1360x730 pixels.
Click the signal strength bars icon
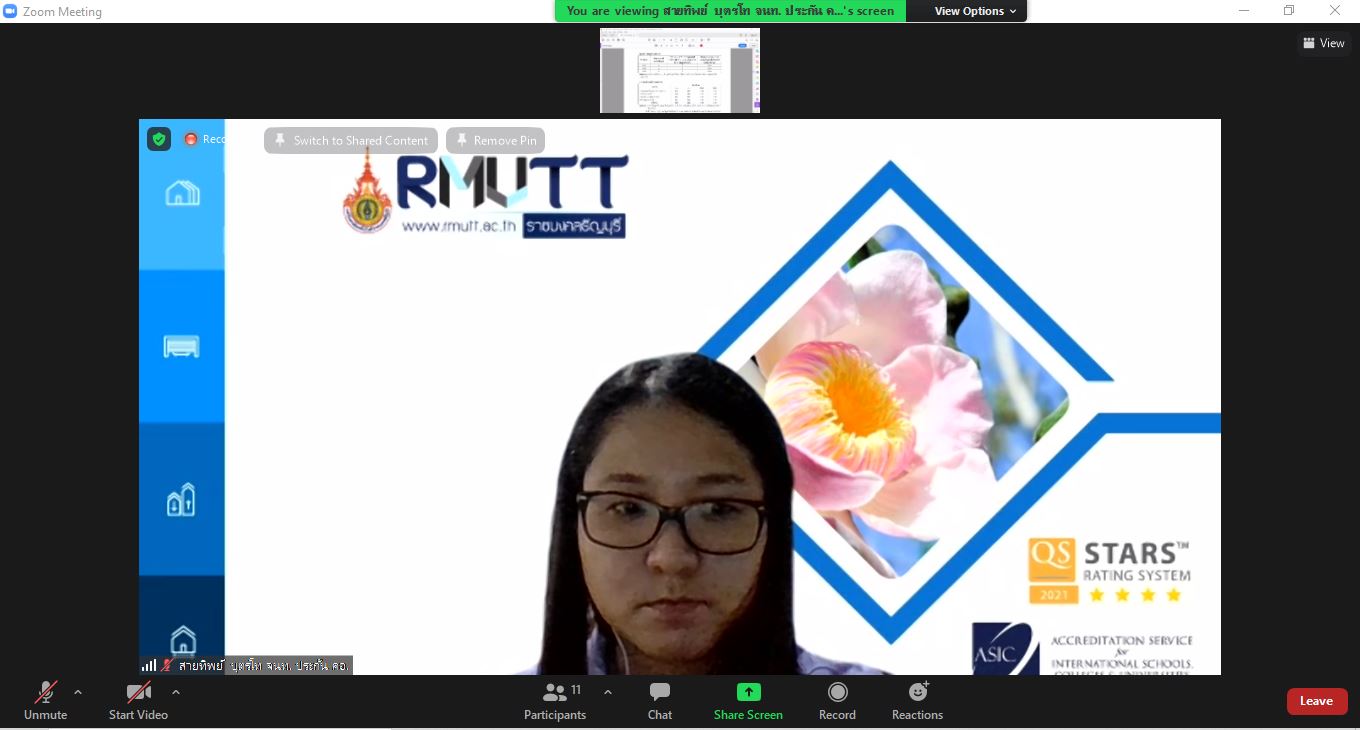pos(149,665)
